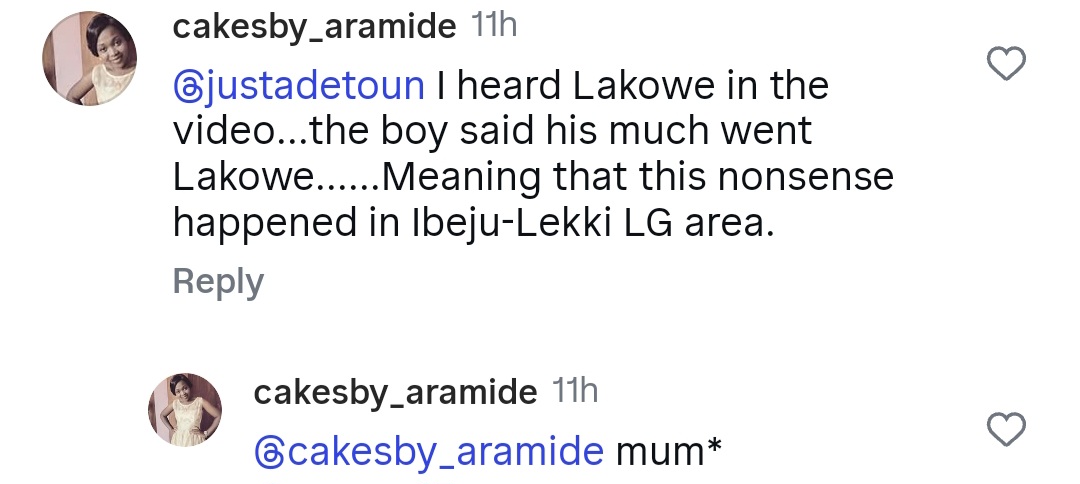
Task: Click the Threads icon beside justadetoun mention
Action: (x=188, y=86)
